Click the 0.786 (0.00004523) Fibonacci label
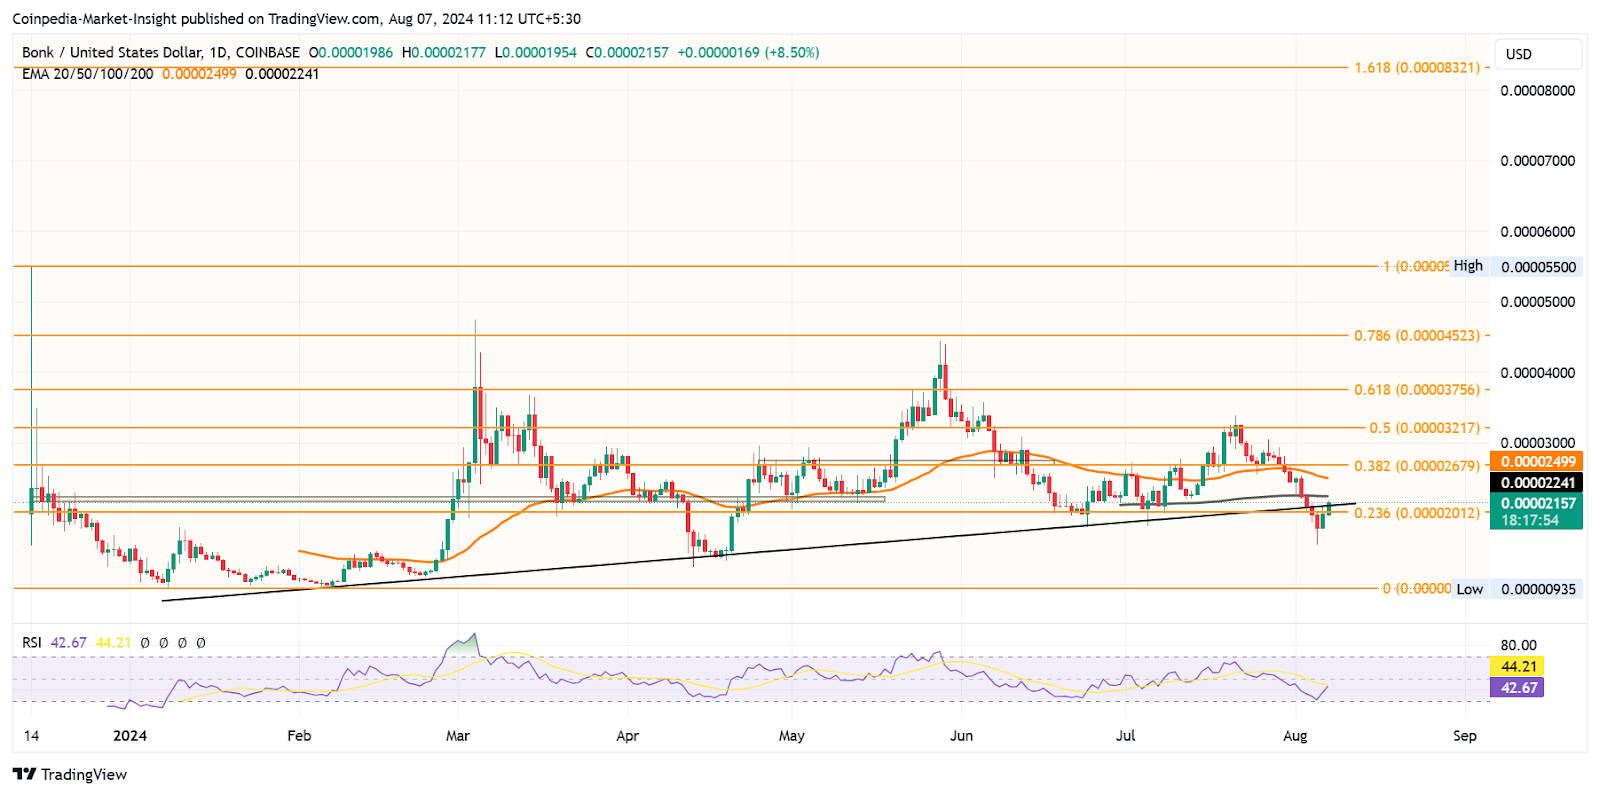 pyautogui.click(x=1417, y=335)
